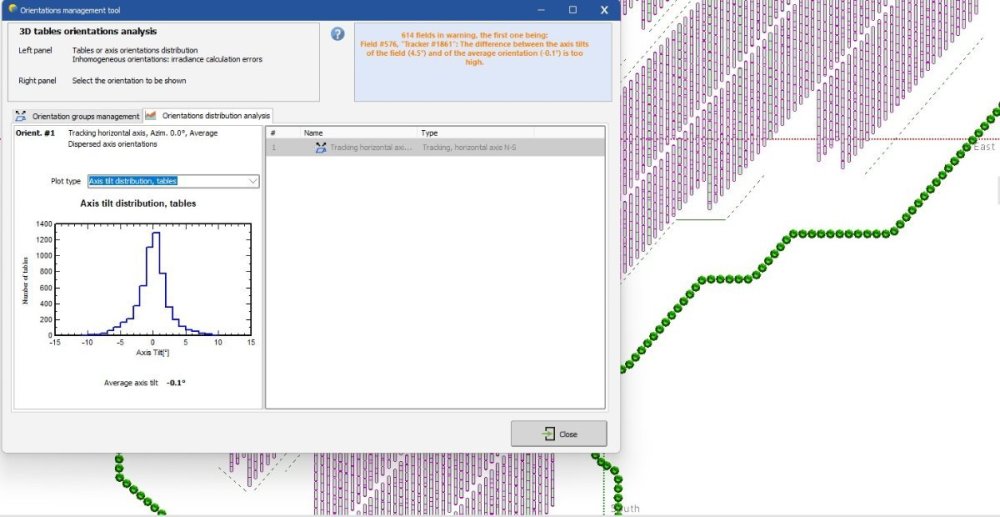Click the tracker icon in the orientation list row
Screen dimensions: 1000x517
coord(320,148)
